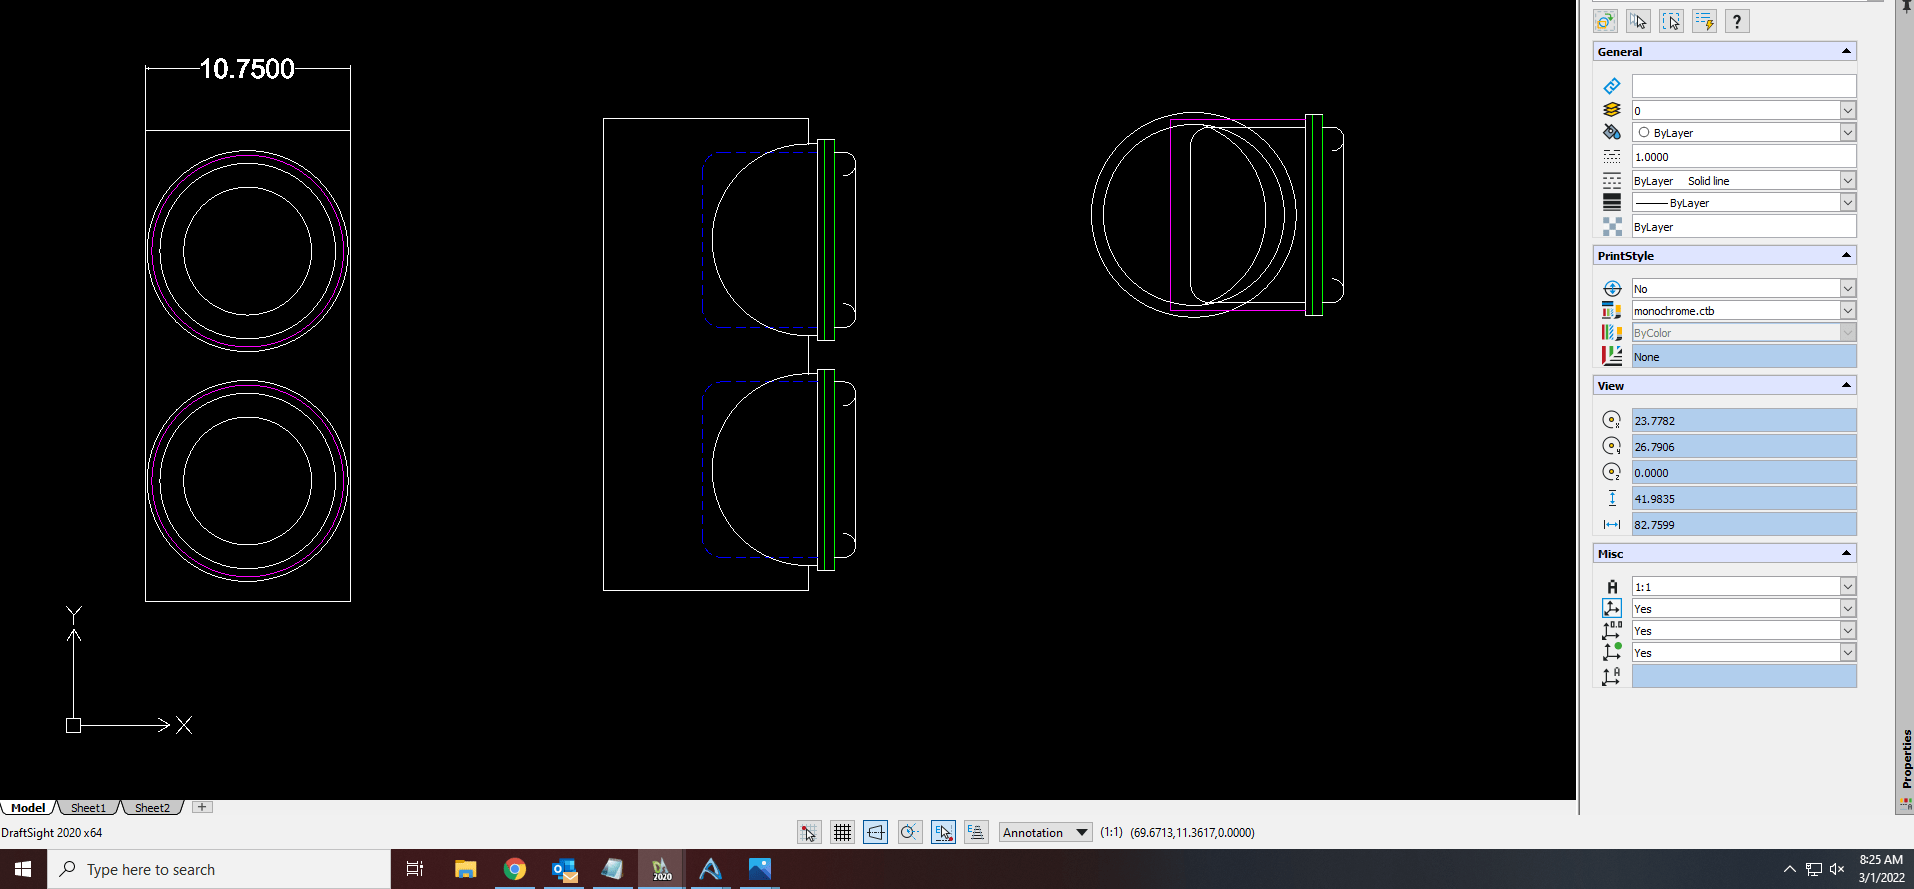Click the hyperlink chain icon in General
The height and width of the screenshot is (889, 1914).
pyautogui.click(x=1611, y=86)
